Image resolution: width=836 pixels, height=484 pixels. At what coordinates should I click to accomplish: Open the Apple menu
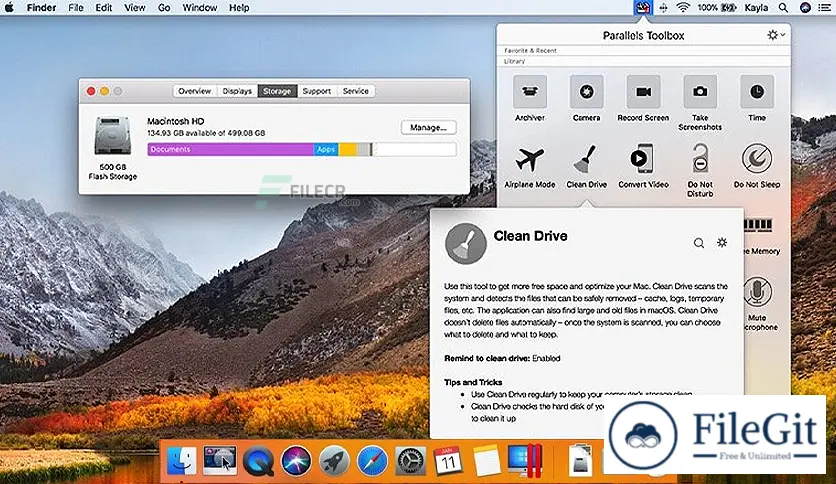pos(9,7)
